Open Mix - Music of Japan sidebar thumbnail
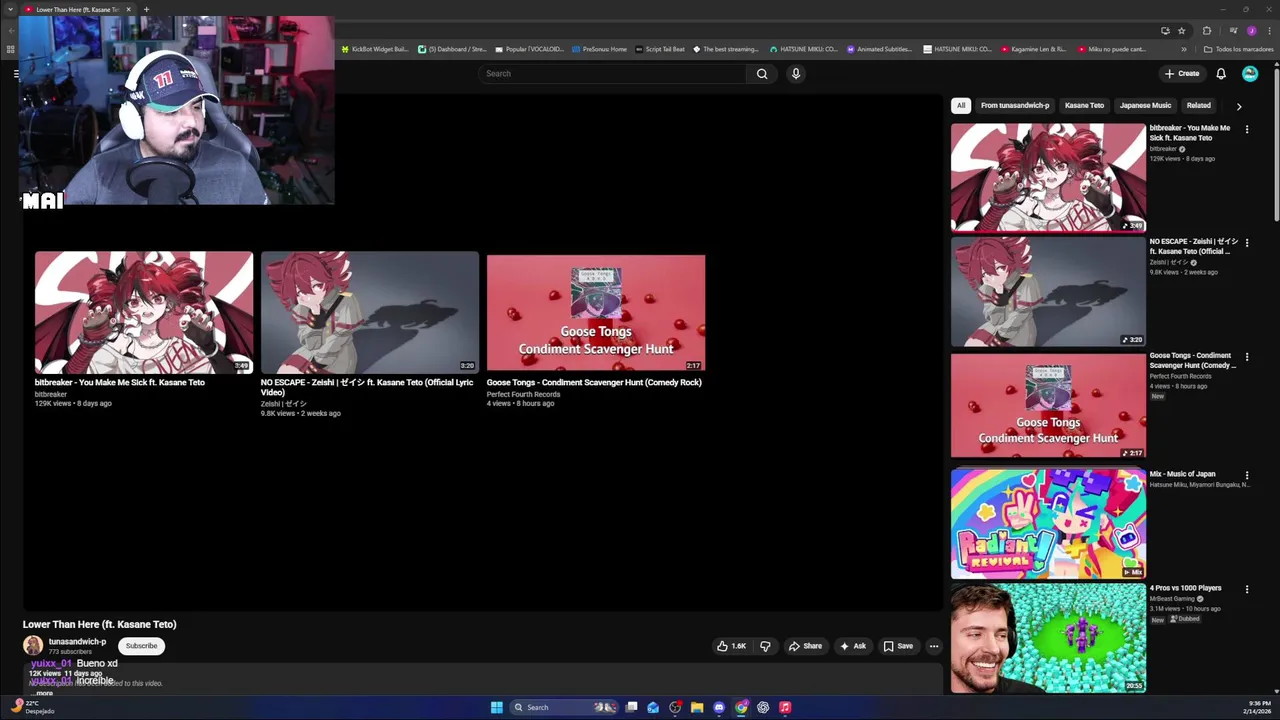 pyautogui.click(x=1048, y=524)
